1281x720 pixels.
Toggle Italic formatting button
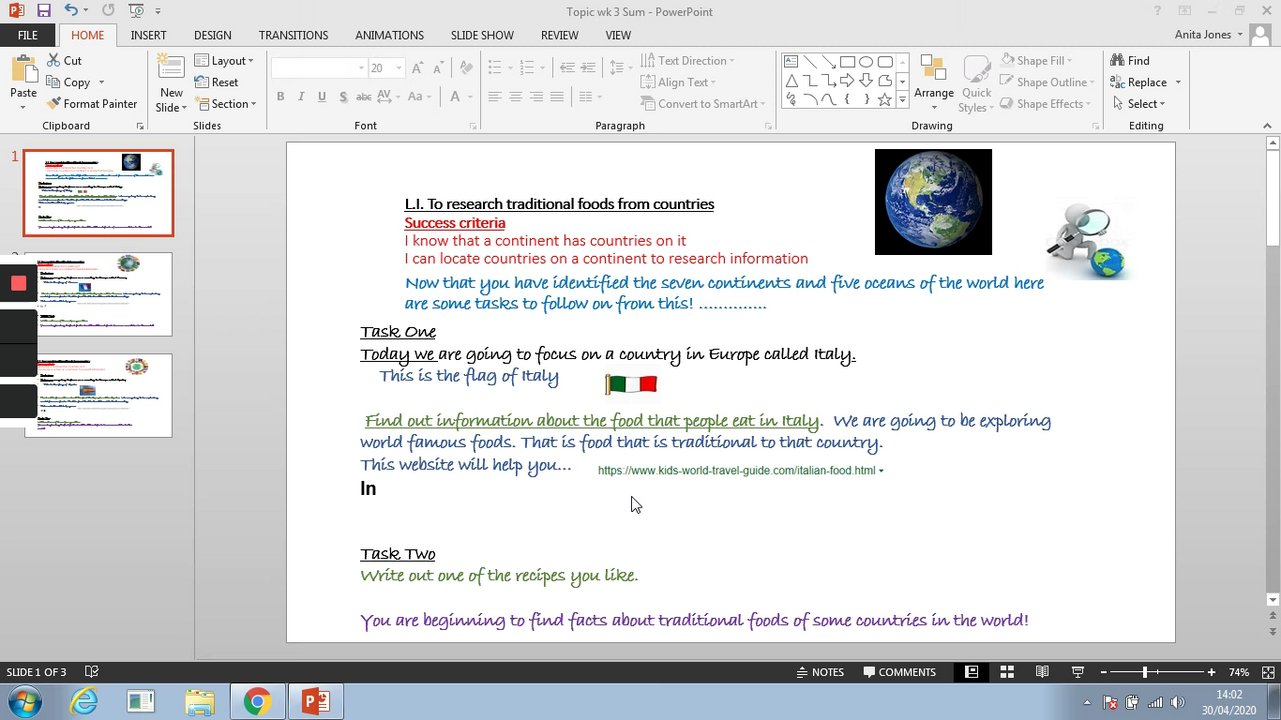tap(301, 97)
